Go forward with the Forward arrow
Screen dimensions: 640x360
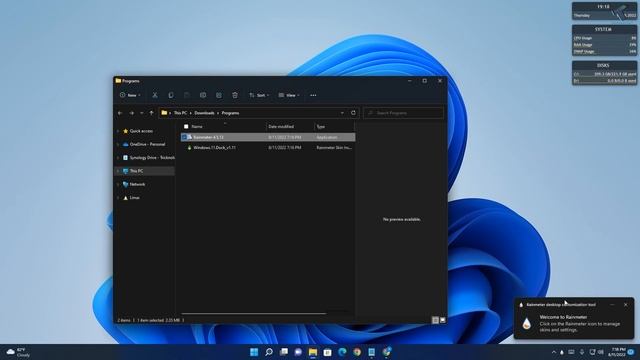pyautogui.click(x=131, y=113)
